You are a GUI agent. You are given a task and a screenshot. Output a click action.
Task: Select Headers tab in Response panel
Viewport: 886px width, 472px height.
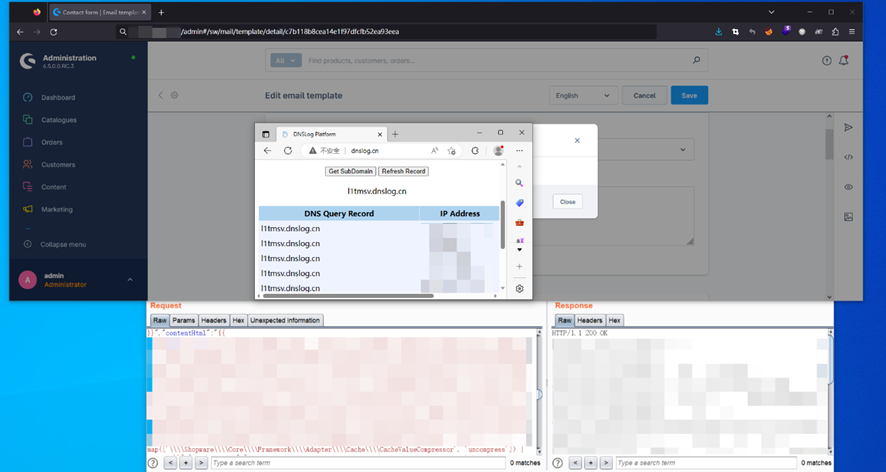tap(590, 320)
